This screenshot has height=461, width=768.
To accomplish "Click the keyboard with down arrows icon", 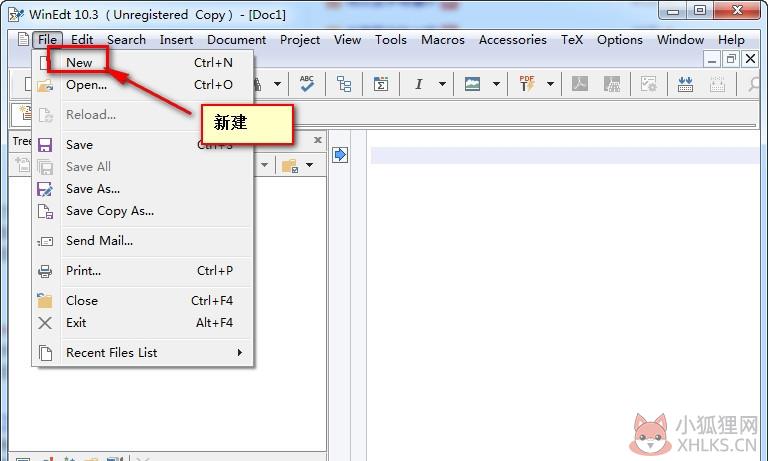I will [685, 84].
